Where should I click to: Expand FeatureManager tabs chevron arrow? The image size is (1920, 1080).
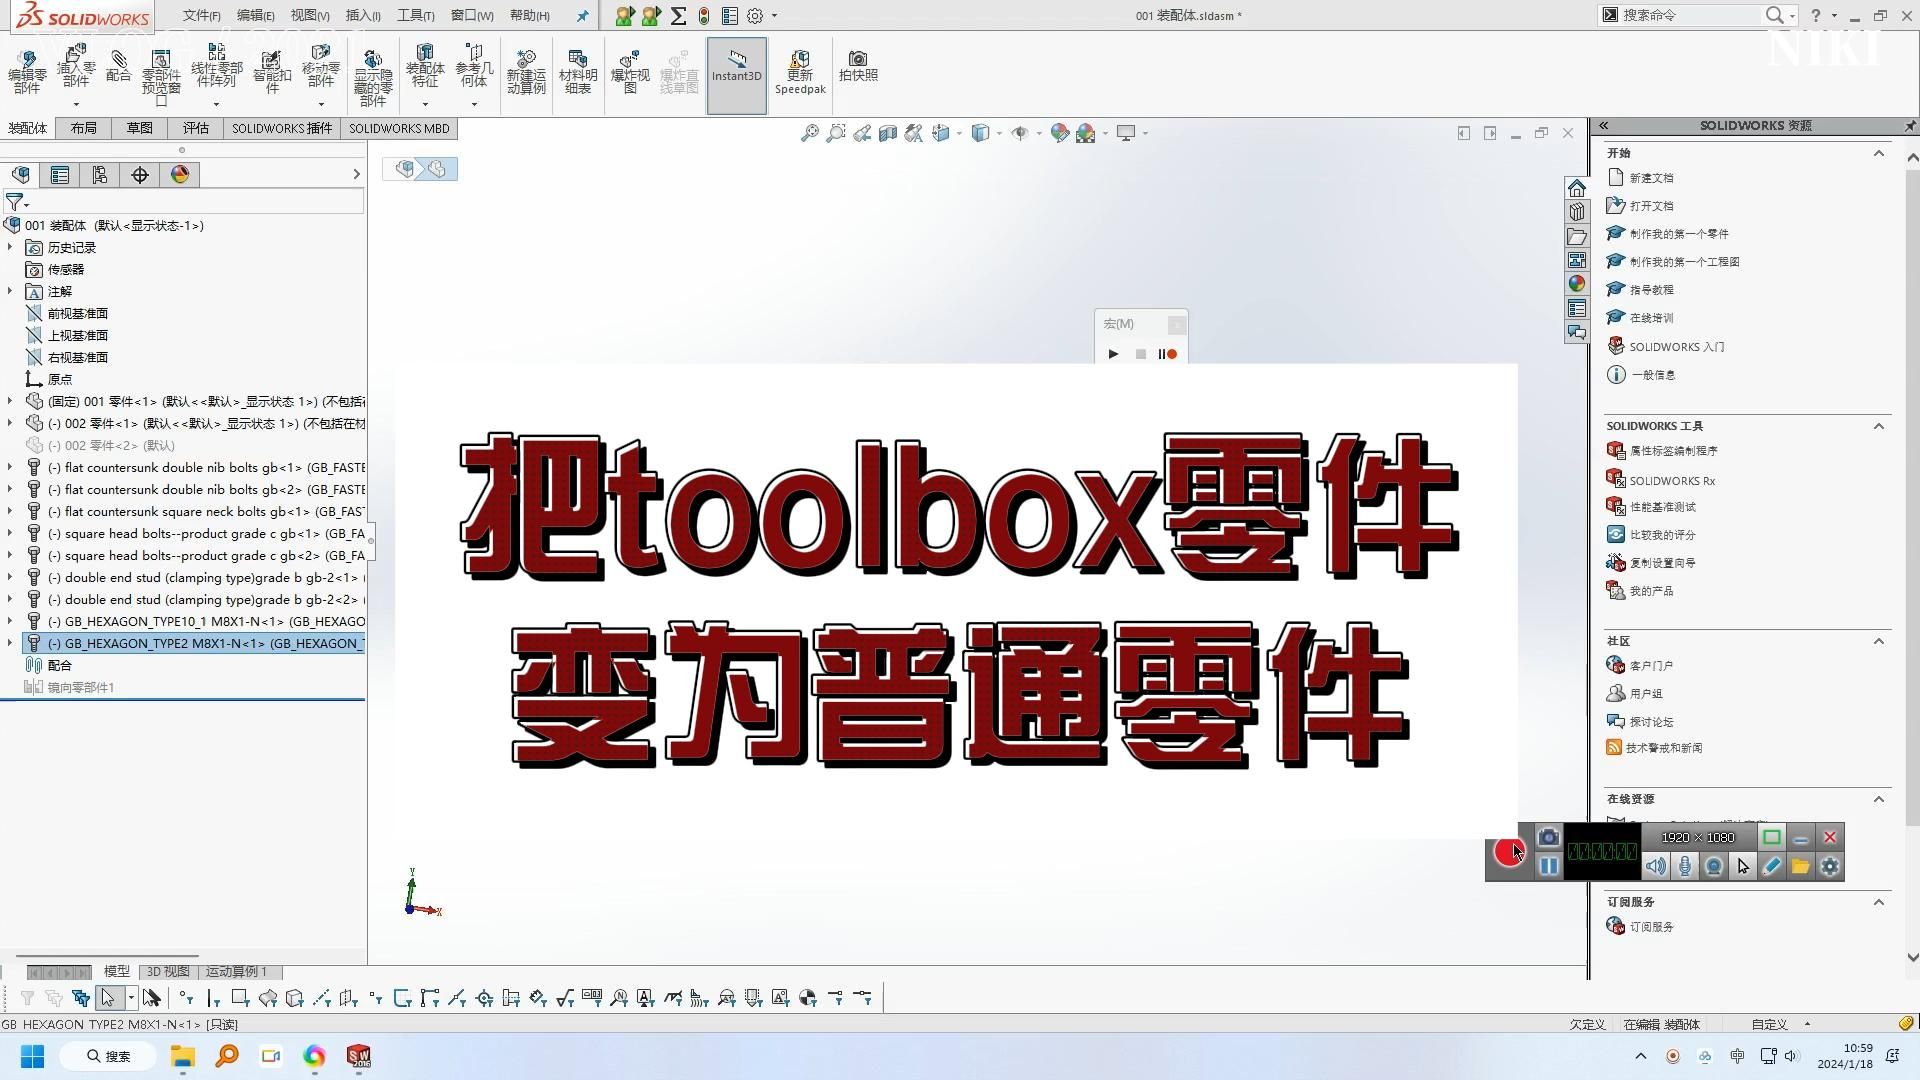(x=356, y=175)
